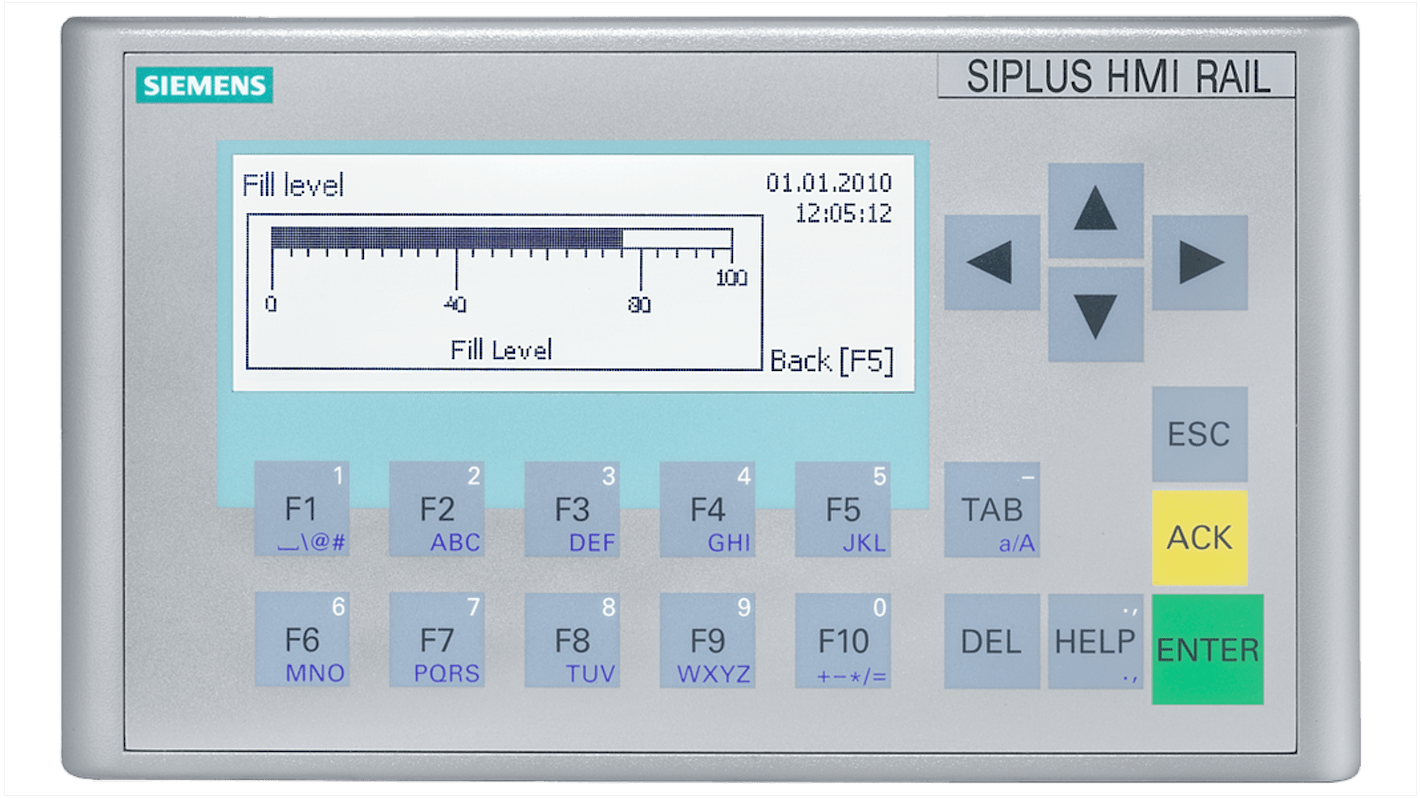Viewport: 1420px width, 798px height.
Task: Click the TAB key
Action: [x=991, y=510]
